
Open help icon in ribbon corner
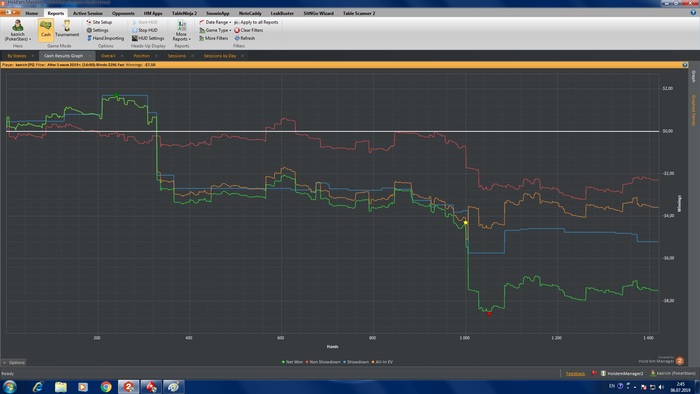click(x=693, y=13)
